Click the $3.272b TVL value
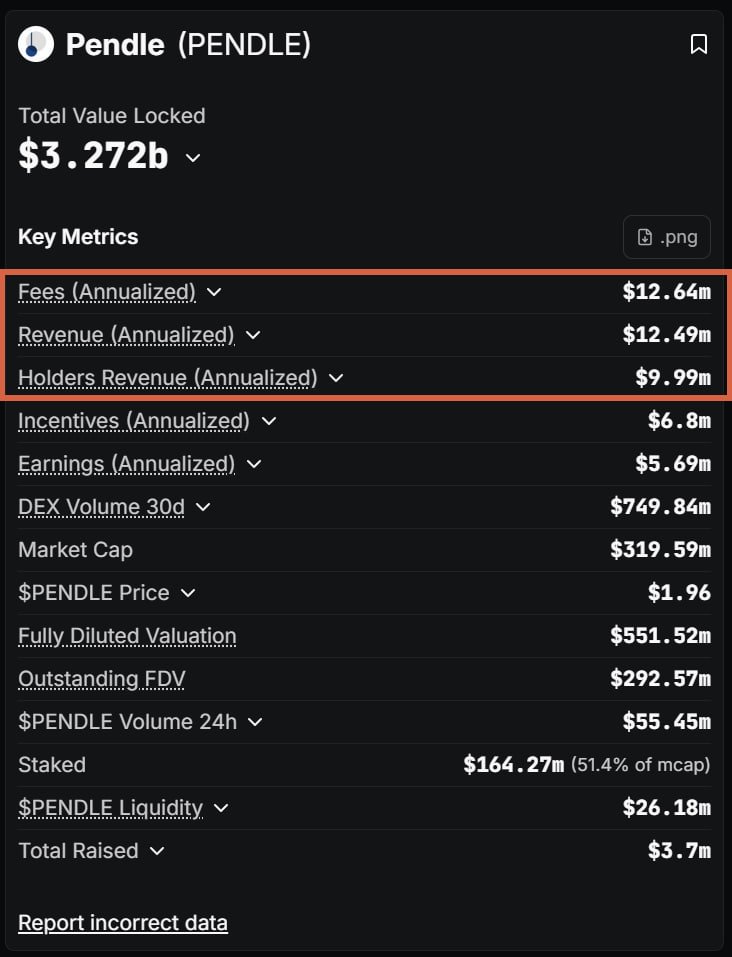Screen dimensions: 732x957 [93, 156]
